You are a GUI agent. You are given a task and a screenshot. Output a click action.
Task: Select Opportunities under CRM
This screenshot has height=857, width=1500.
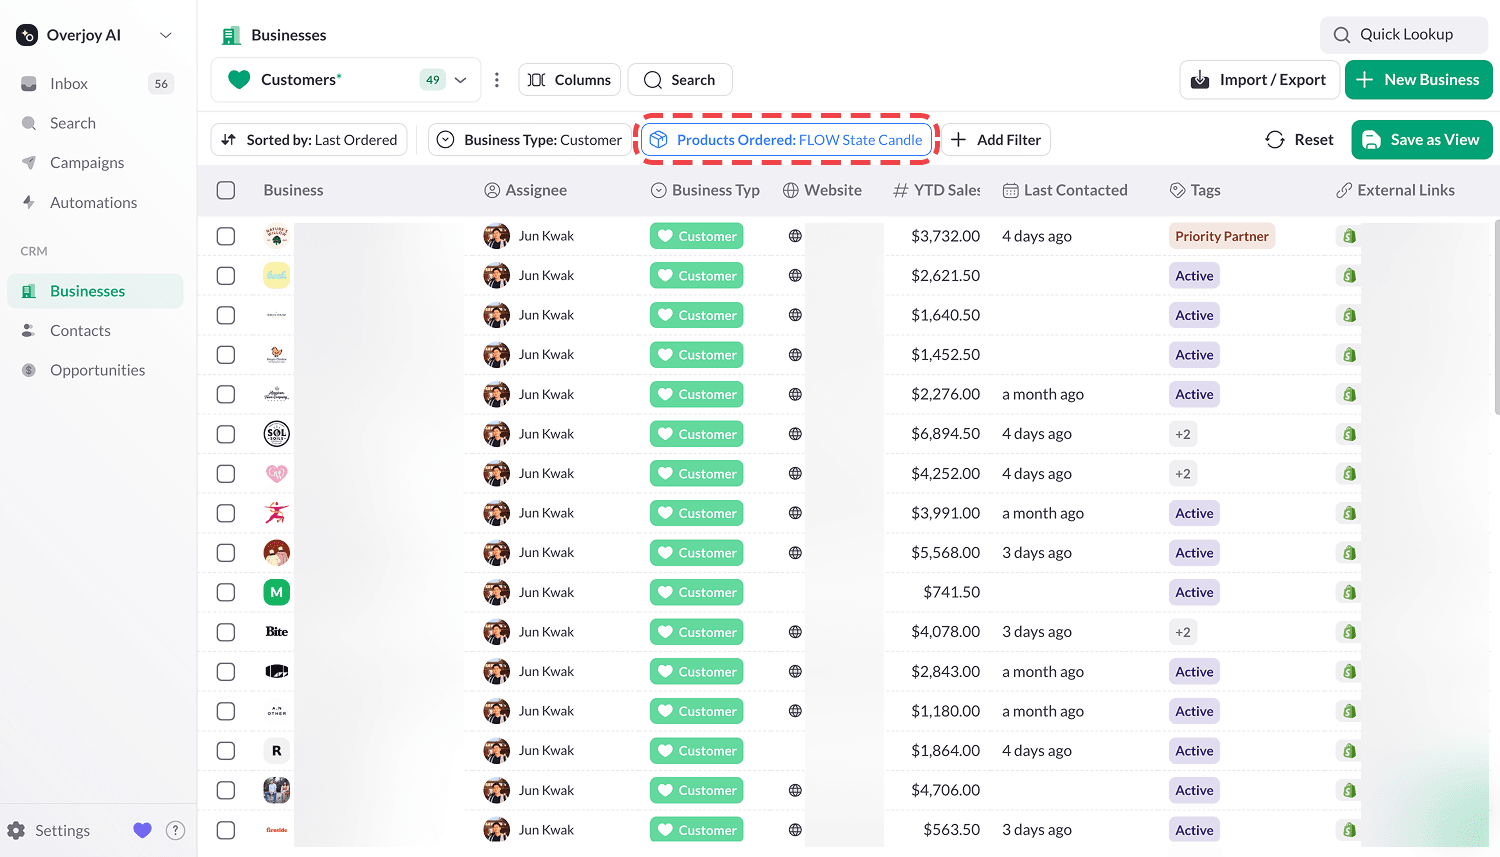tap(96, 370)
